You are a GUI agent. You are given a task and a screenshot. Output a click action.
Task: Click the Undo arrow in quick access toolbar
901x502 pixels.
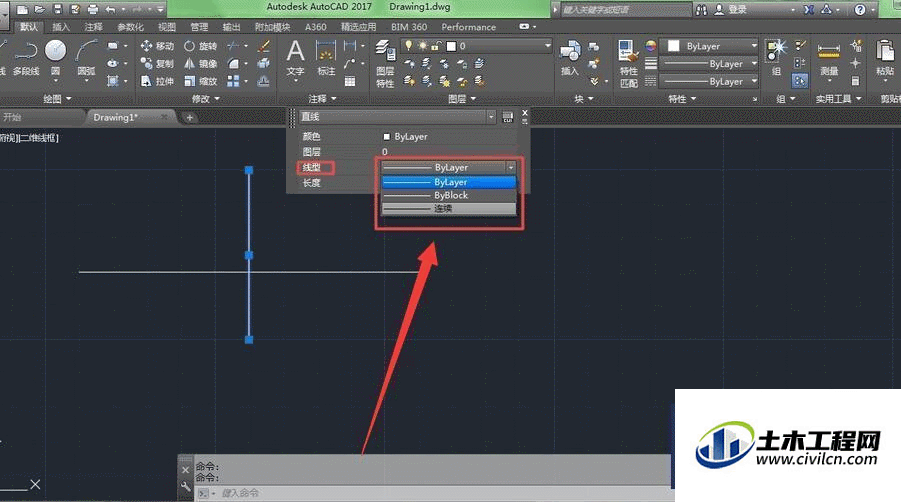110,9
